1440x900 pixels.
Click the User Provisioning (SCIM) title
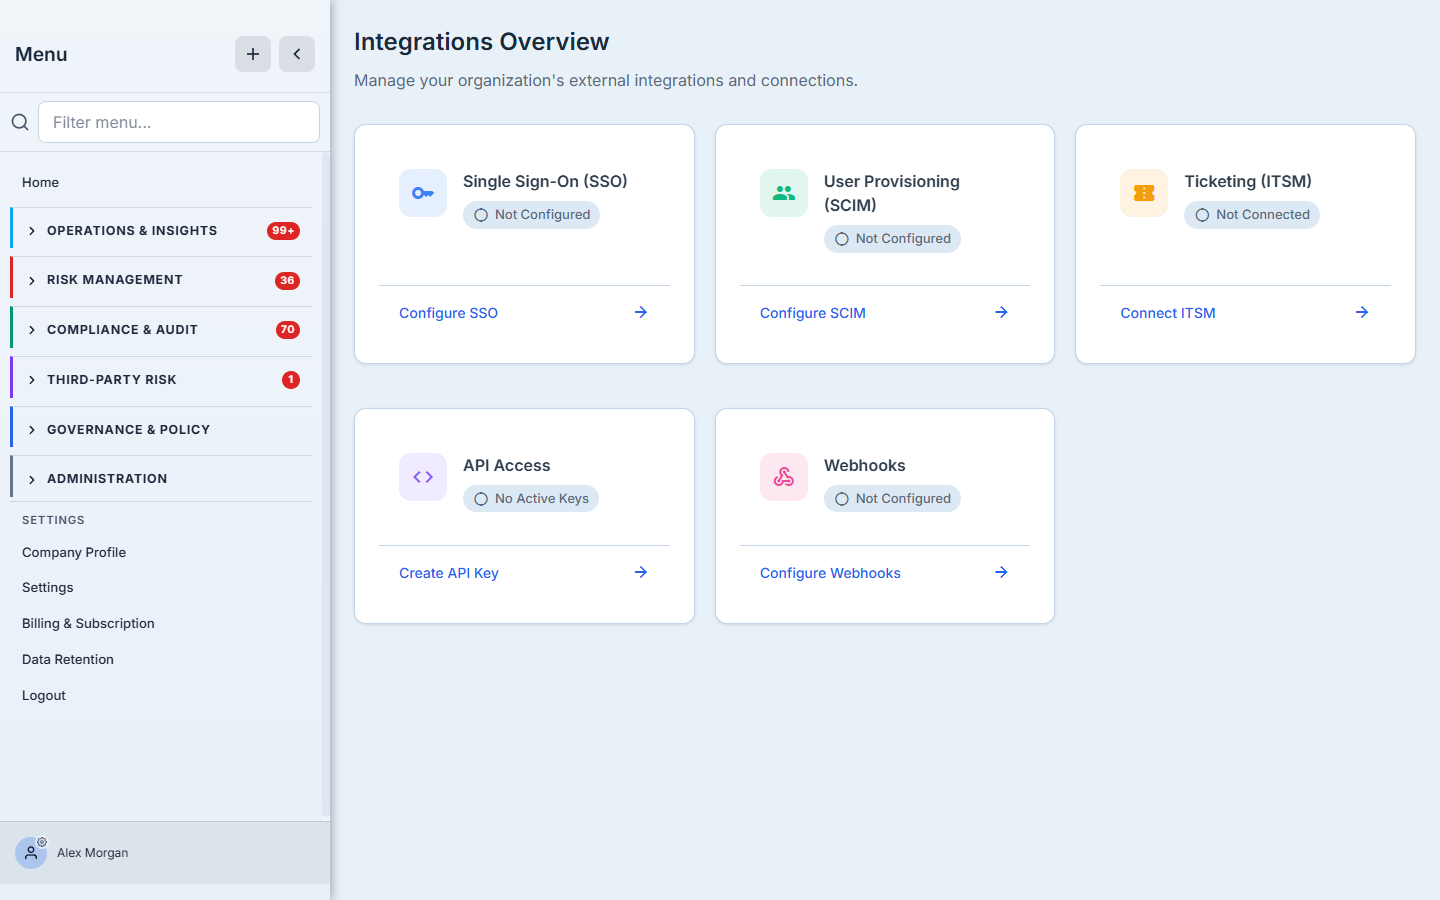892,193
